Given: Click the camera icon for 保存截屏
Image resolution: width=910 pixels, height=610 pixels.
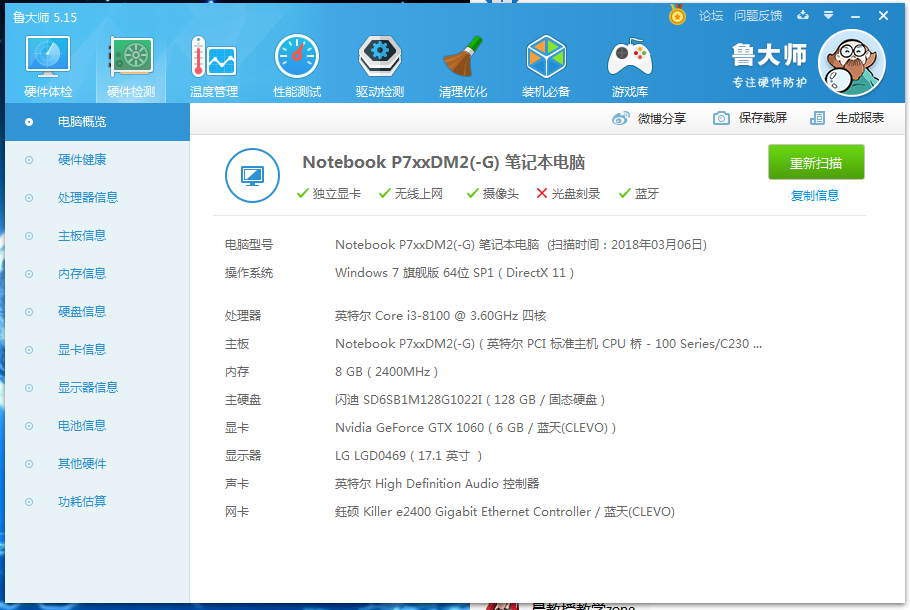Looking at the screenshot, I should [721, 118].
